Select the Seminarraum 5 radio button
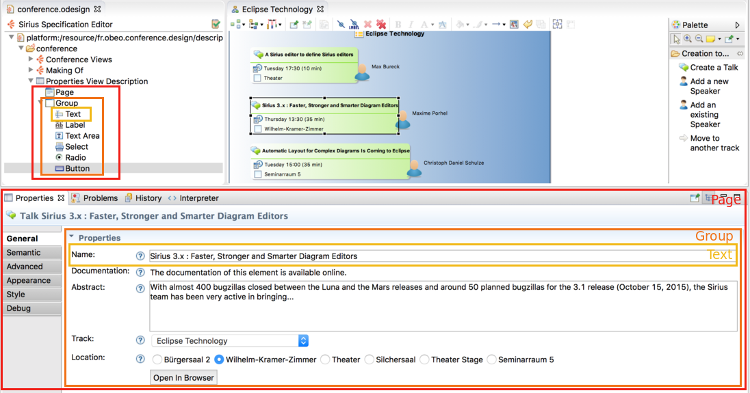 491,360
